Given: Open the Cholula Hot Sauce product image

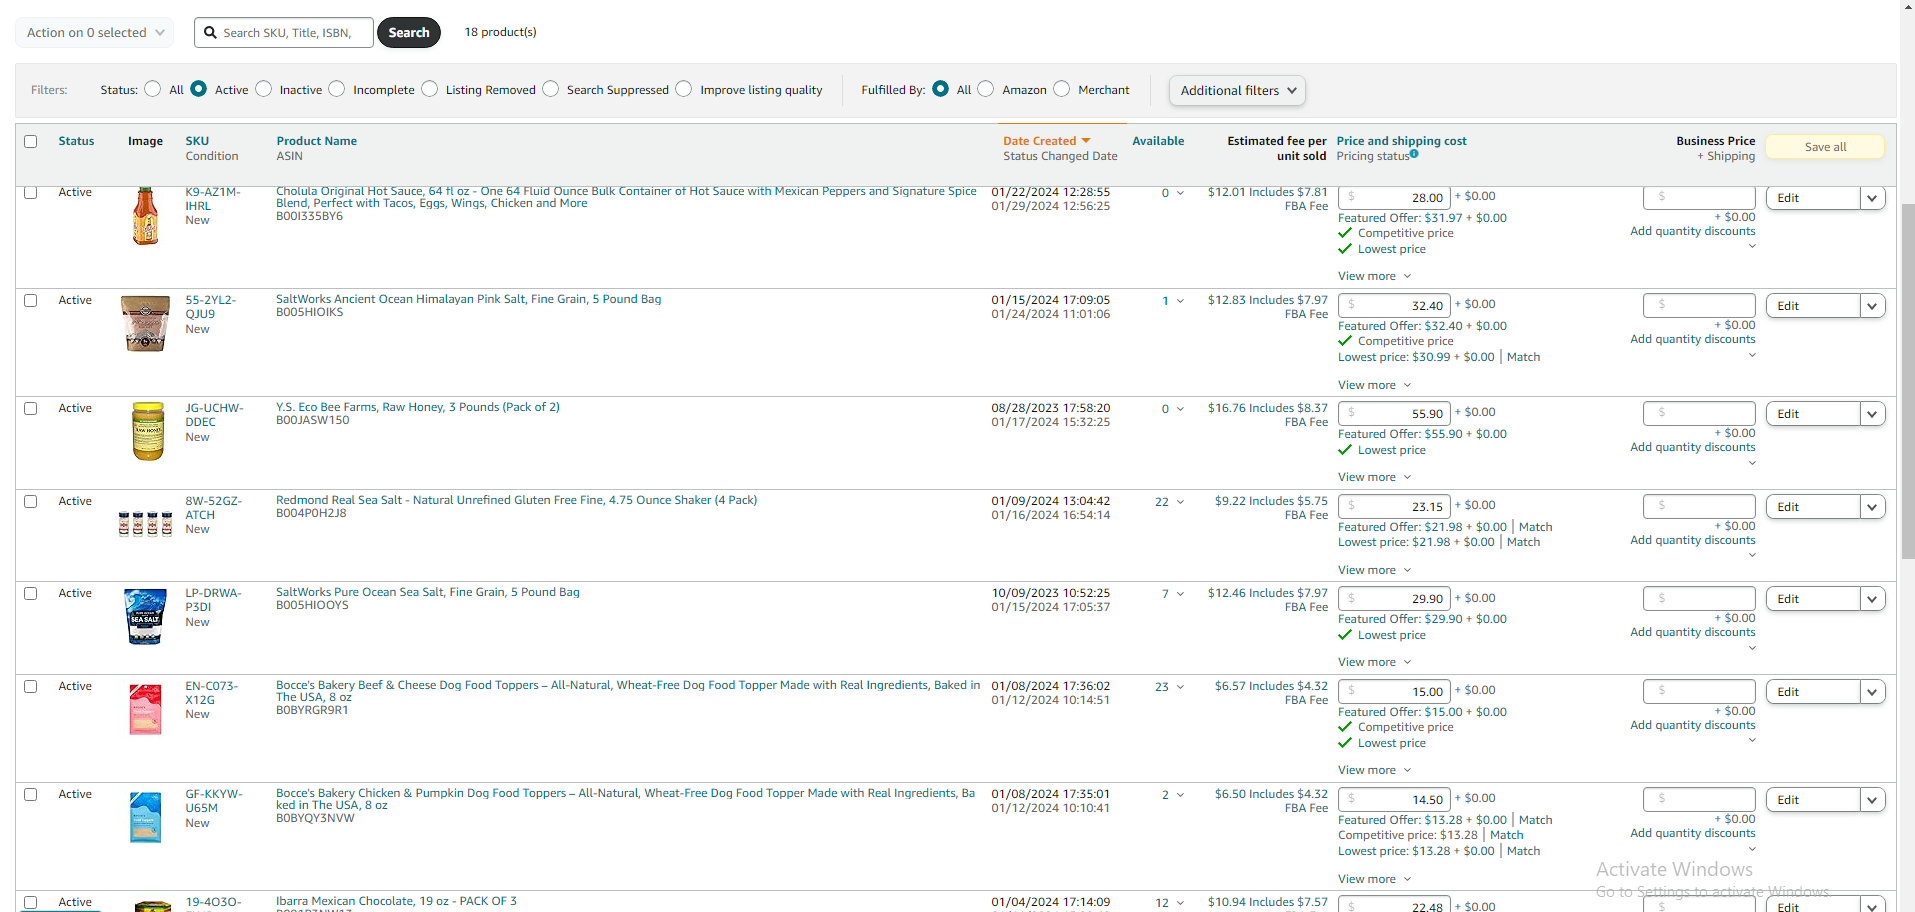Looking at the screenshot, I should point(146,216).
